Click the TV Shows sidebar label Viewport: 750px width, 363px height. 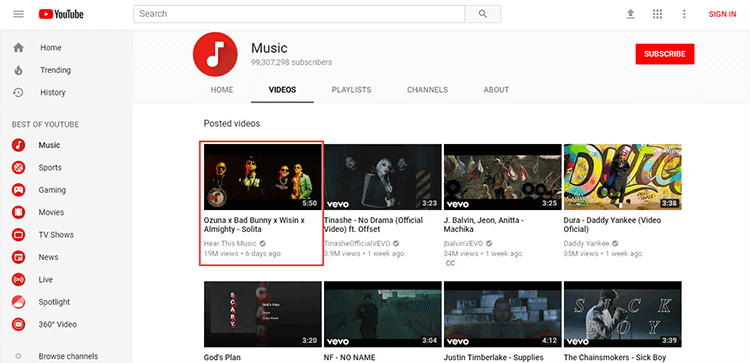click(x=56, y=235)
